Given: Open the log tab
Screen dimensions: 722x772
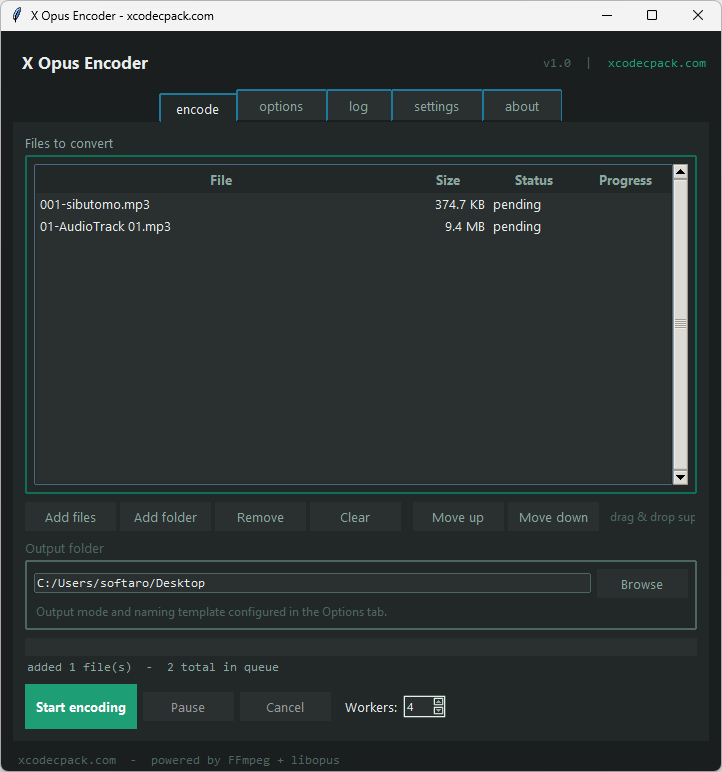Looking at the screenshot, I should pyautogui.click(x=358, y=107).
